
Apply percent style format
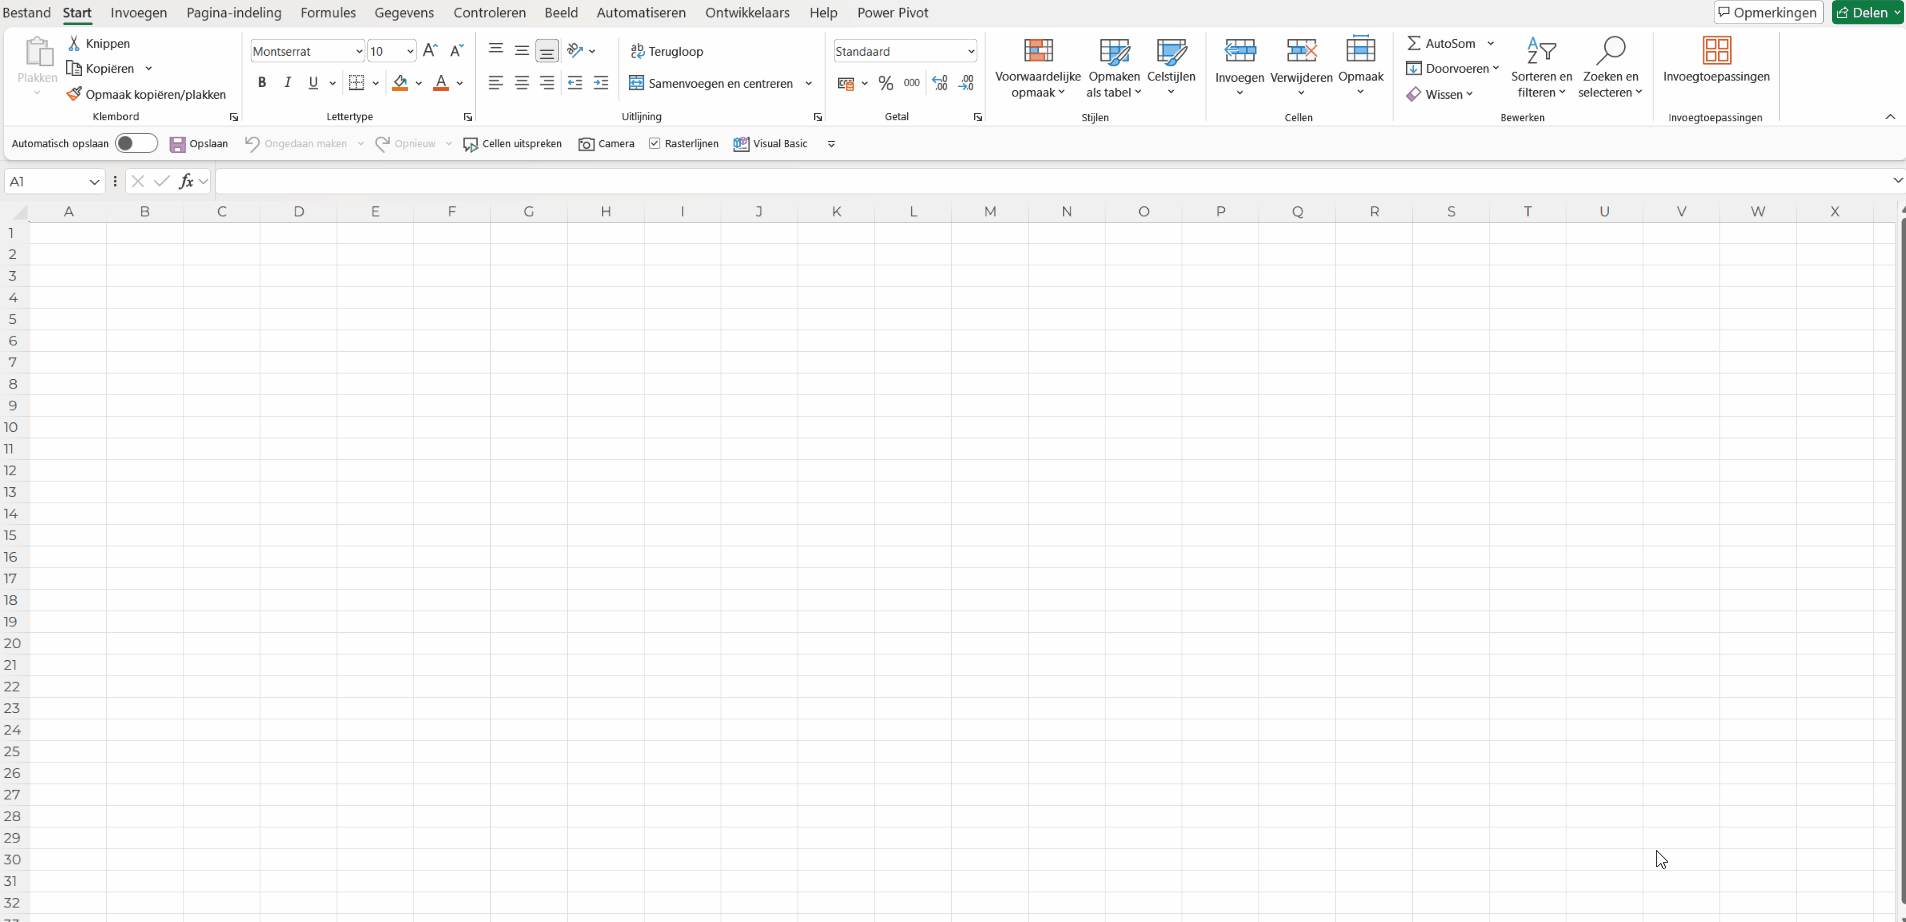pos(886,83)
